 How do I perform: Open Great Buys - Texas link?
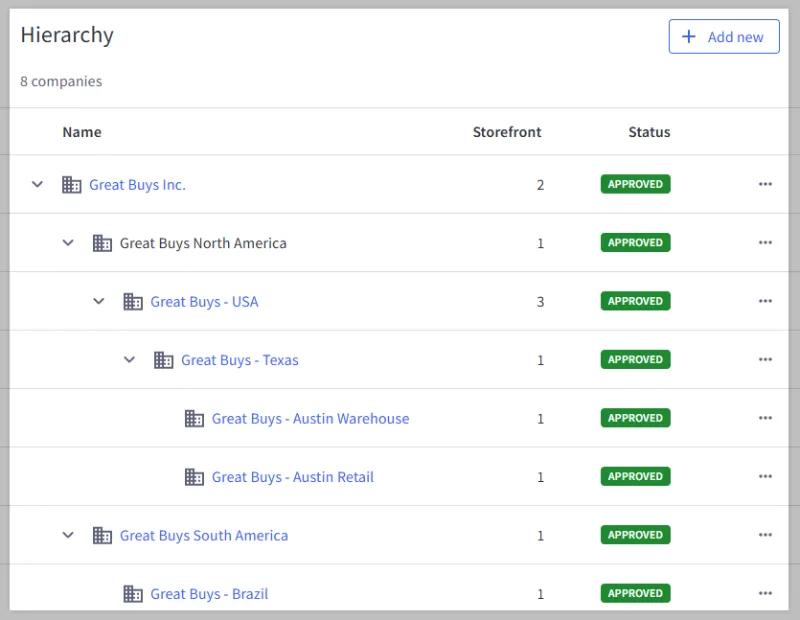[240, 360]
